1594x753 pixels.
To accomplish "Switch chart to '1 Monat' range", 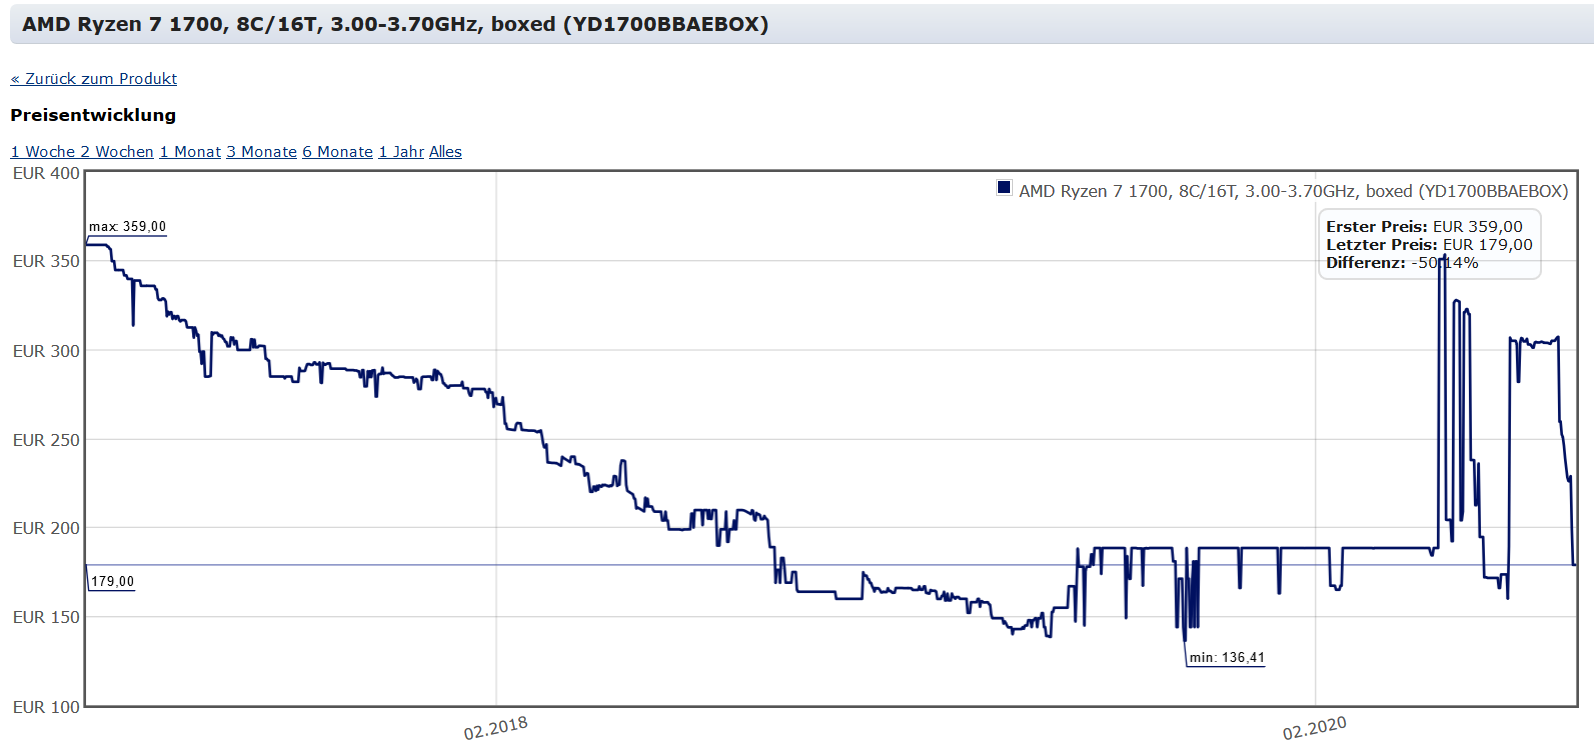I will [x=190, y=152].
